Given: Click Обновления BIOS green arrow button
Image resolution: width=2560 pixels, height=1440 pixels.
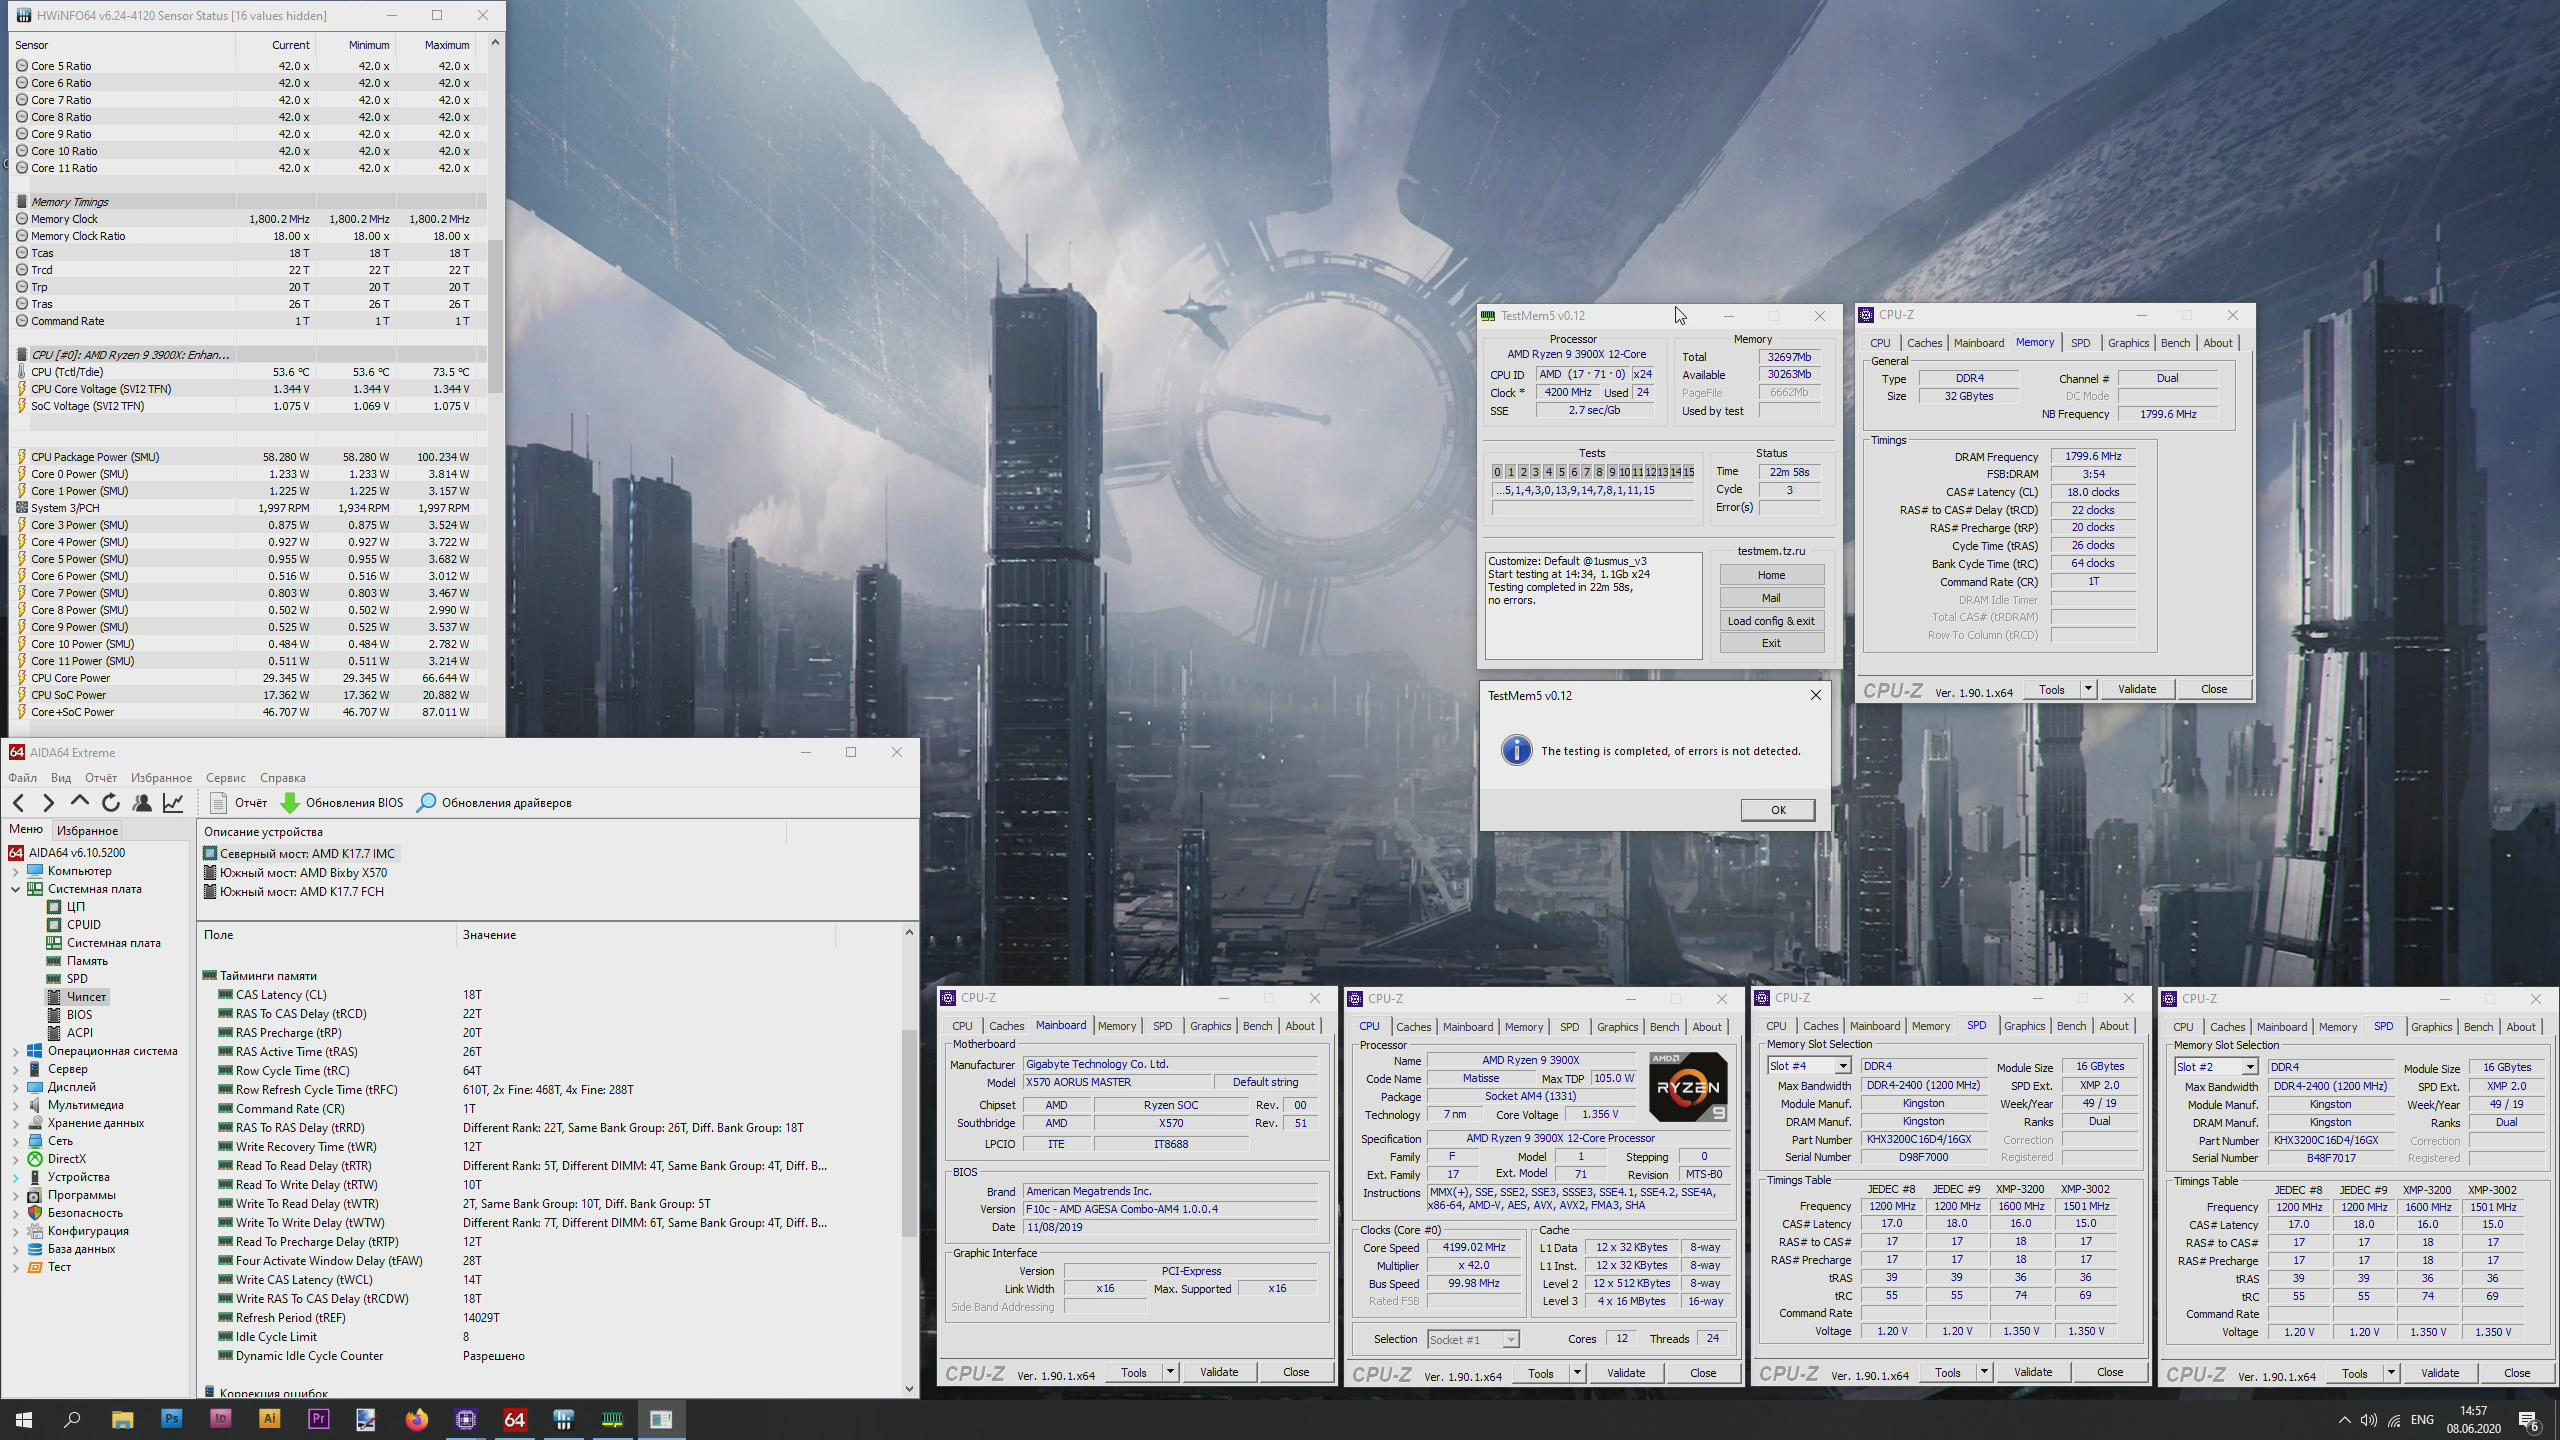Looking at the screenshot, I should [x=342, y=802].
